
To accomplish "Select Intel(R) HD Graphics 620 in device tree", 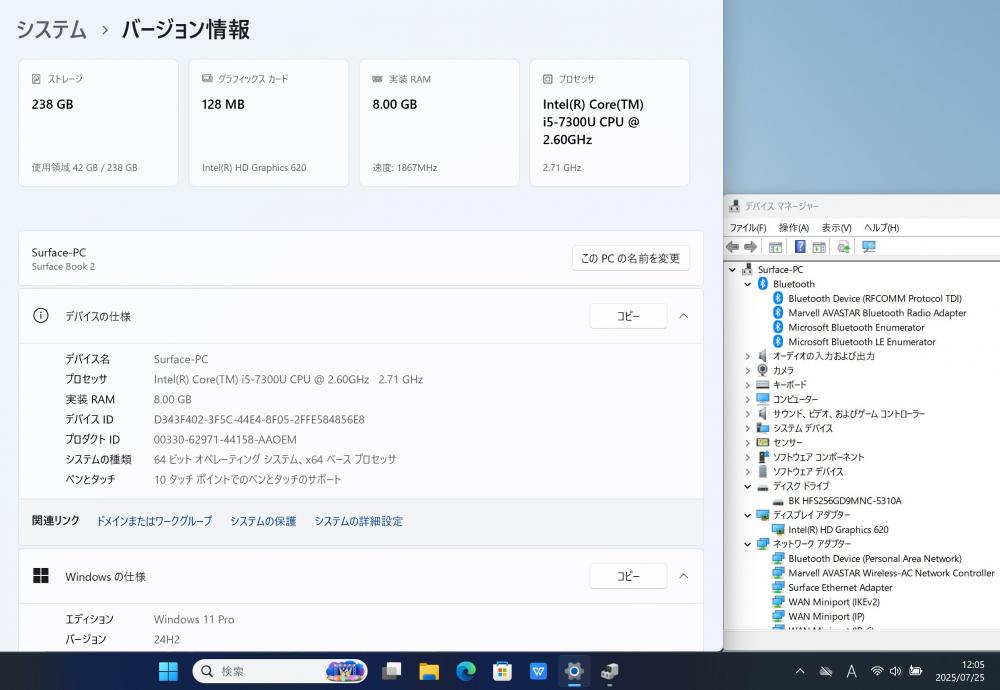I will [838, 530].
